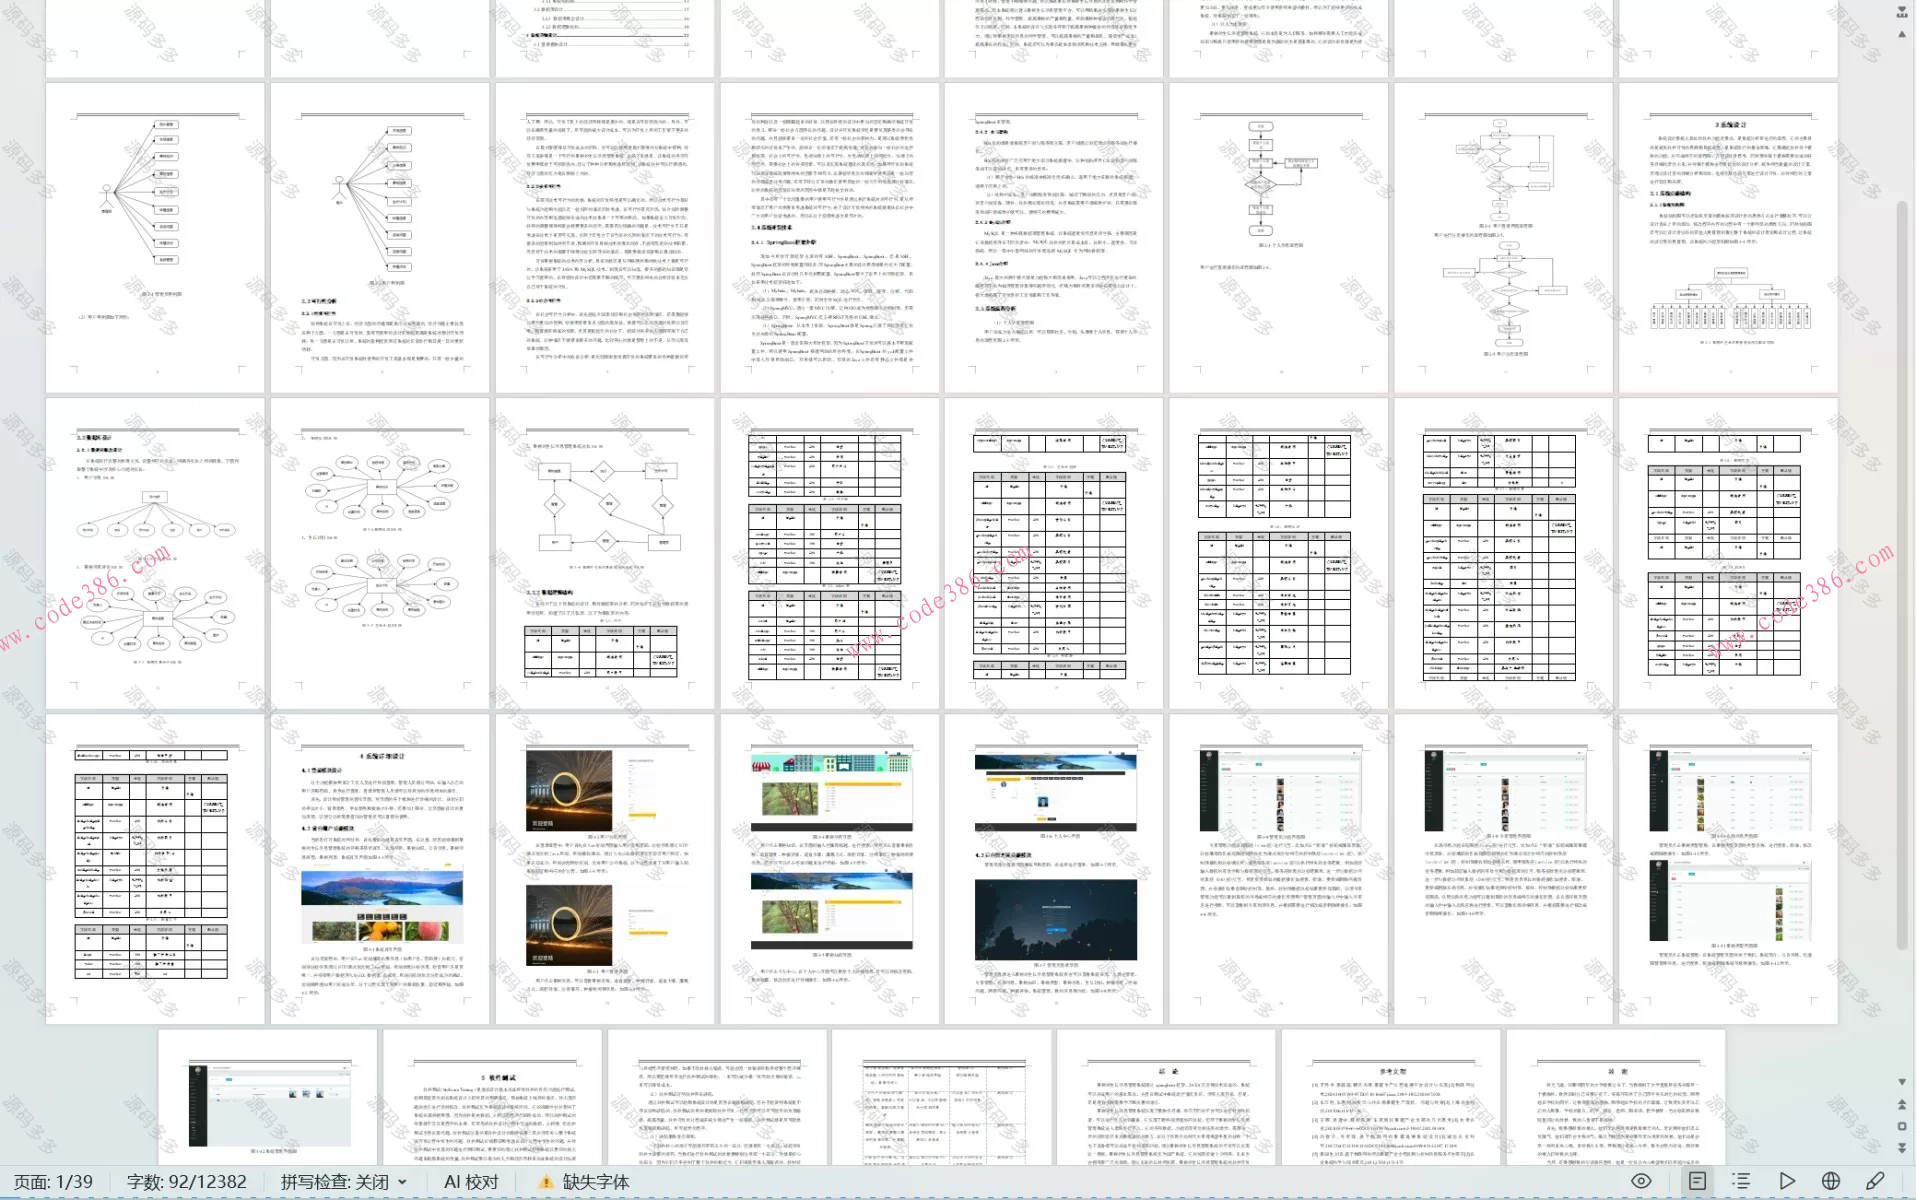1916x1200 pixels.
Task: Select the 参考文献 references page thumbnail
Action: pyautogui.click(x=1391, y=1097)
